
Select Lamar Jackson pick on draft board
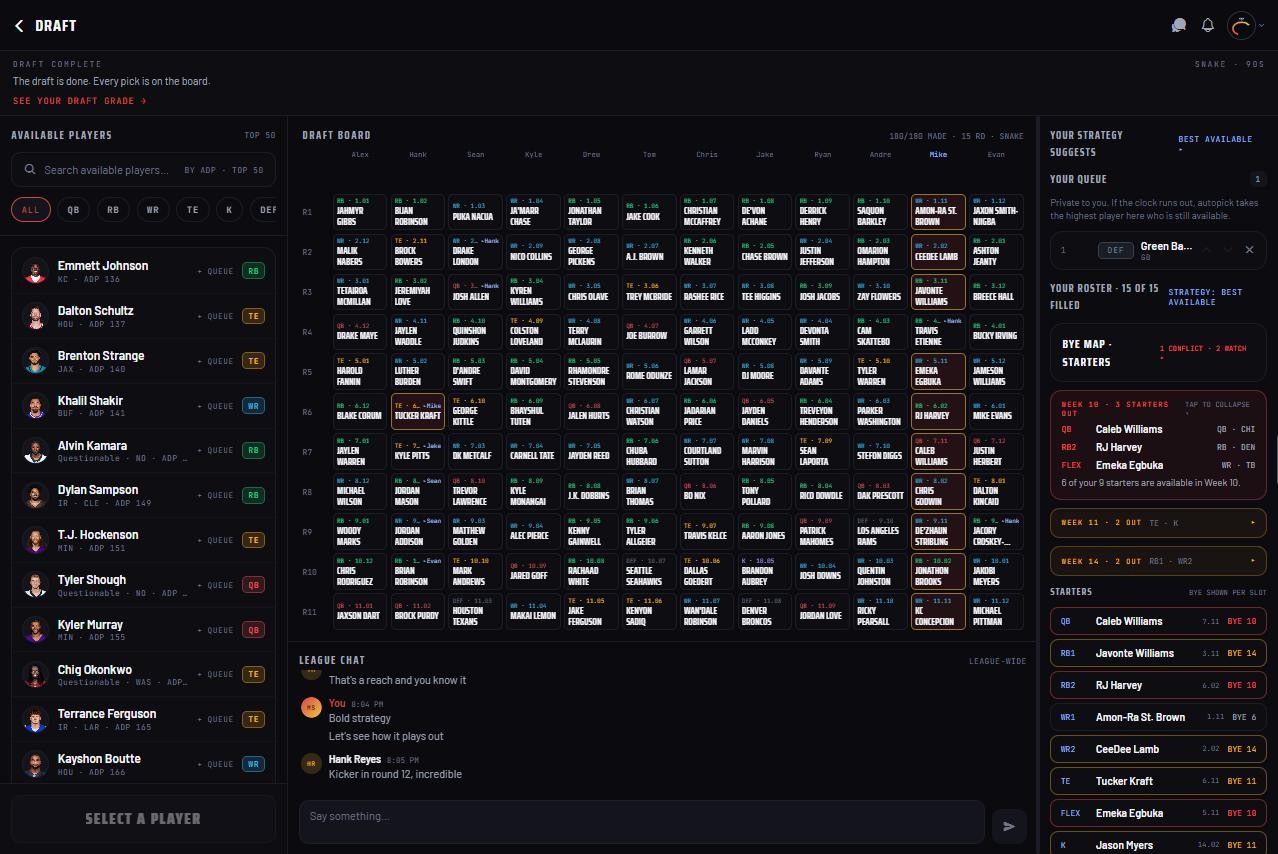coord(709,372)
